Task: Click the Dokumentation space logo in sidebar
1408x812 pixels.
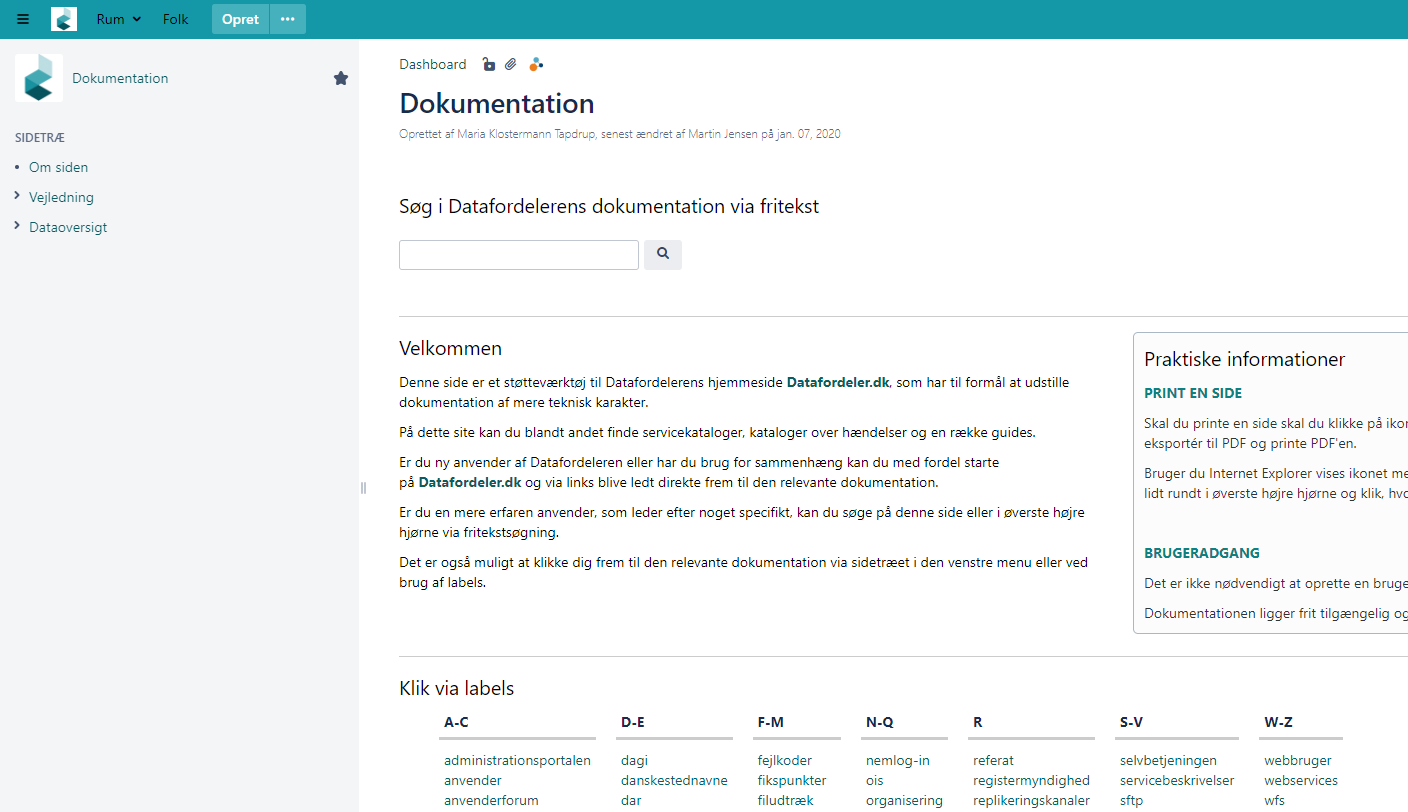Action: pos(39,78)
